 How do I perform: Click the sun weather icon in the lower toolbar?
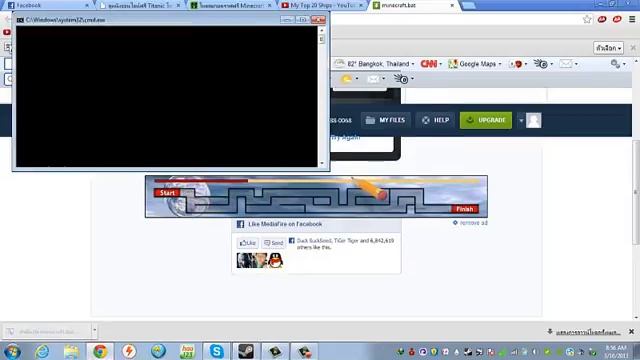[x=346, y=79]
